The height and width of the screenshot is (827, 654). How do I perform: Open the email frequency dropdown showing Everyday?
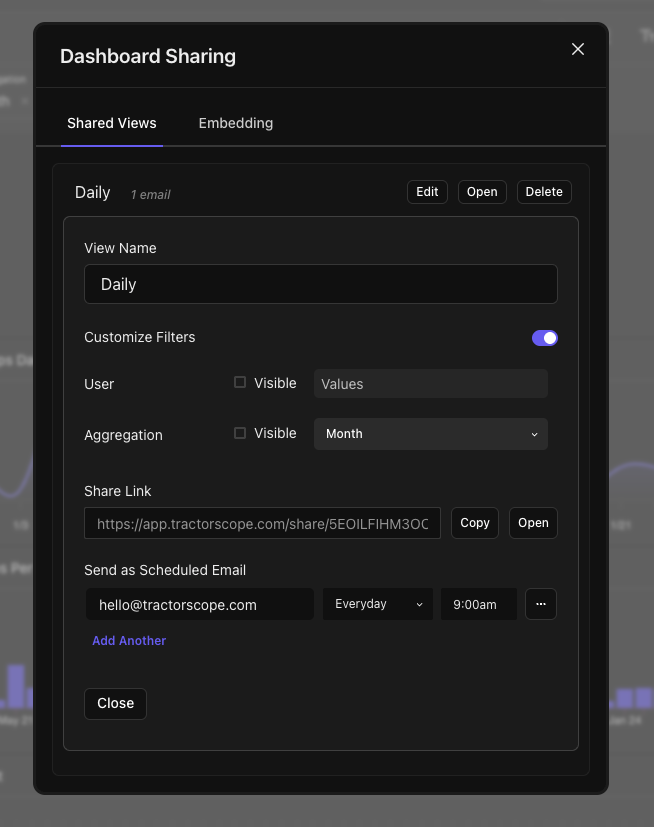[x=377, y=604]
